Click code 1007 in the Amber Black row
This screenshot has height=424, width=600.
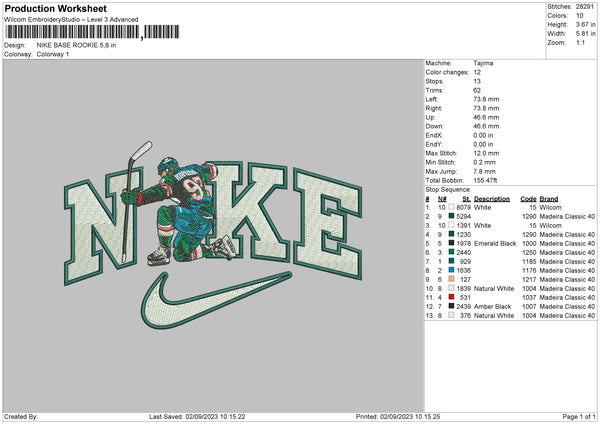pyautogui.click(x=529, y=307)
